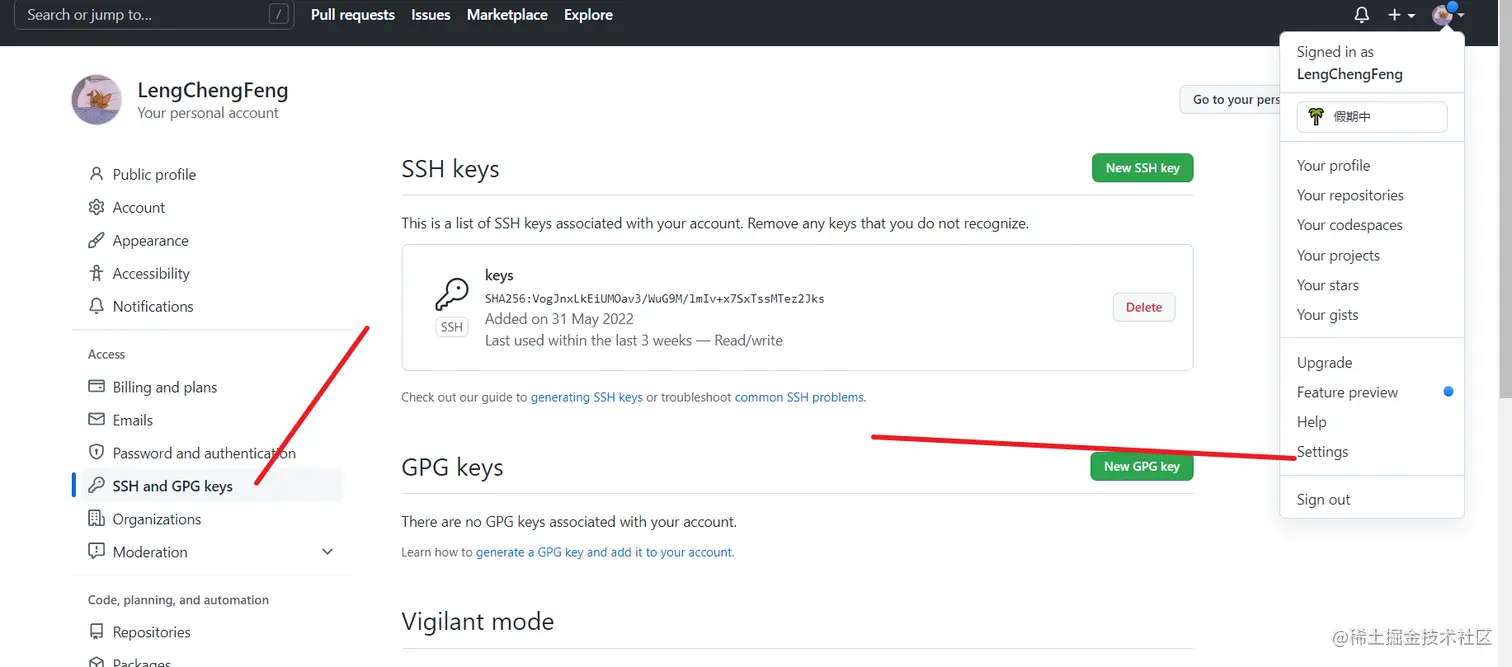Click the Accessibility figure icon
The width and height of the screenshot is (1512, 667).
[x=96, y=273]
